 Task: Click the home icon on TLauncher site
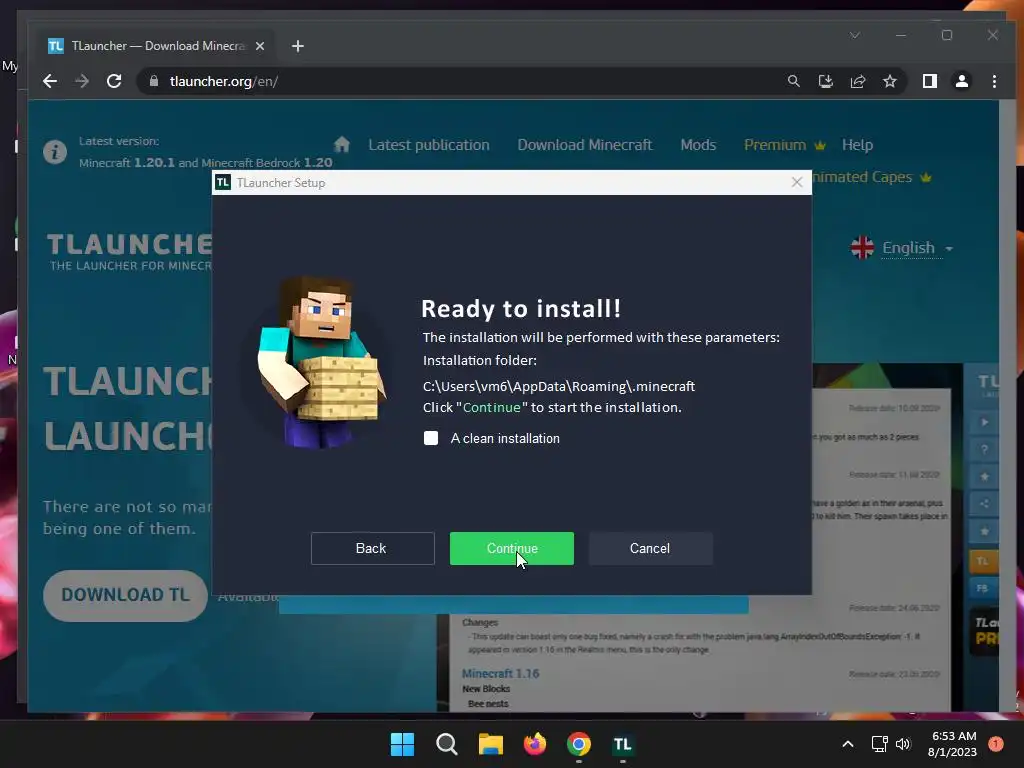click(x=342, y=144)
